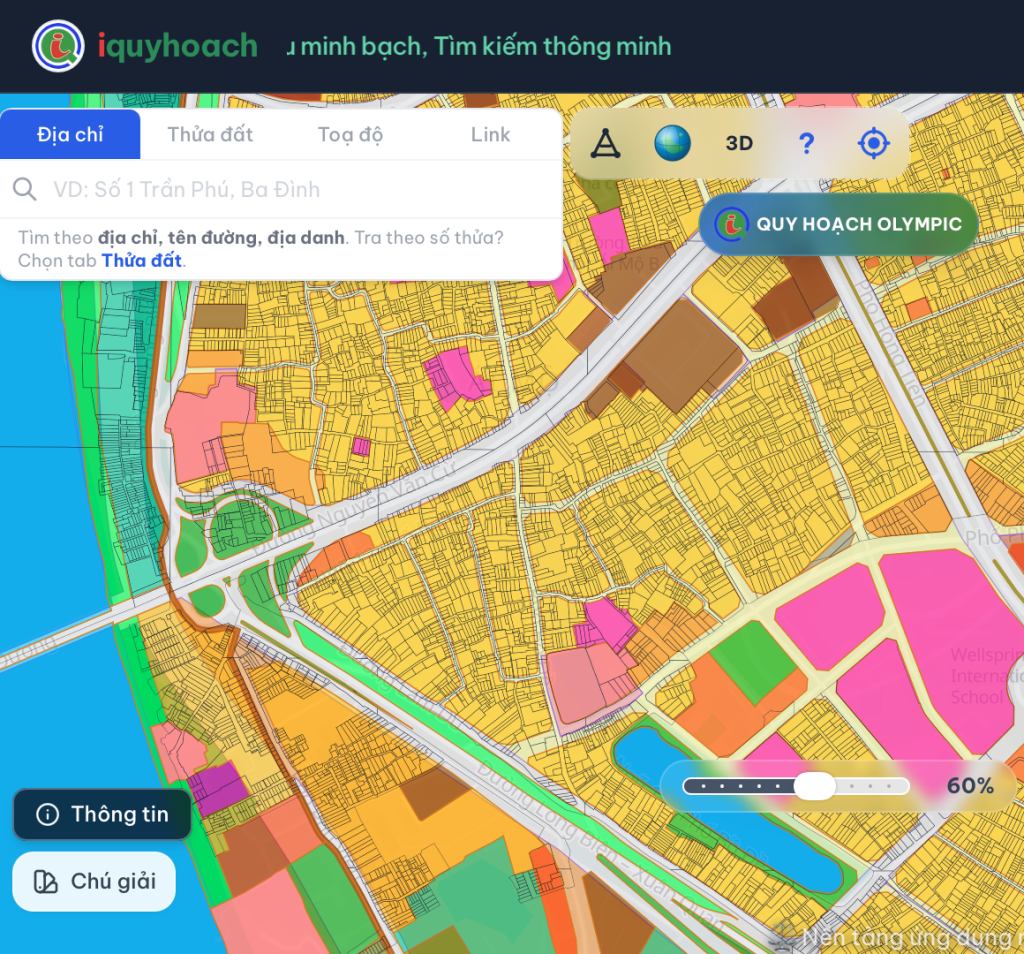Image resolution: width=1024 pixels, height=954 pixels.
Task: Click the legend icon in Chú giải
Action: tap(46, 882)
